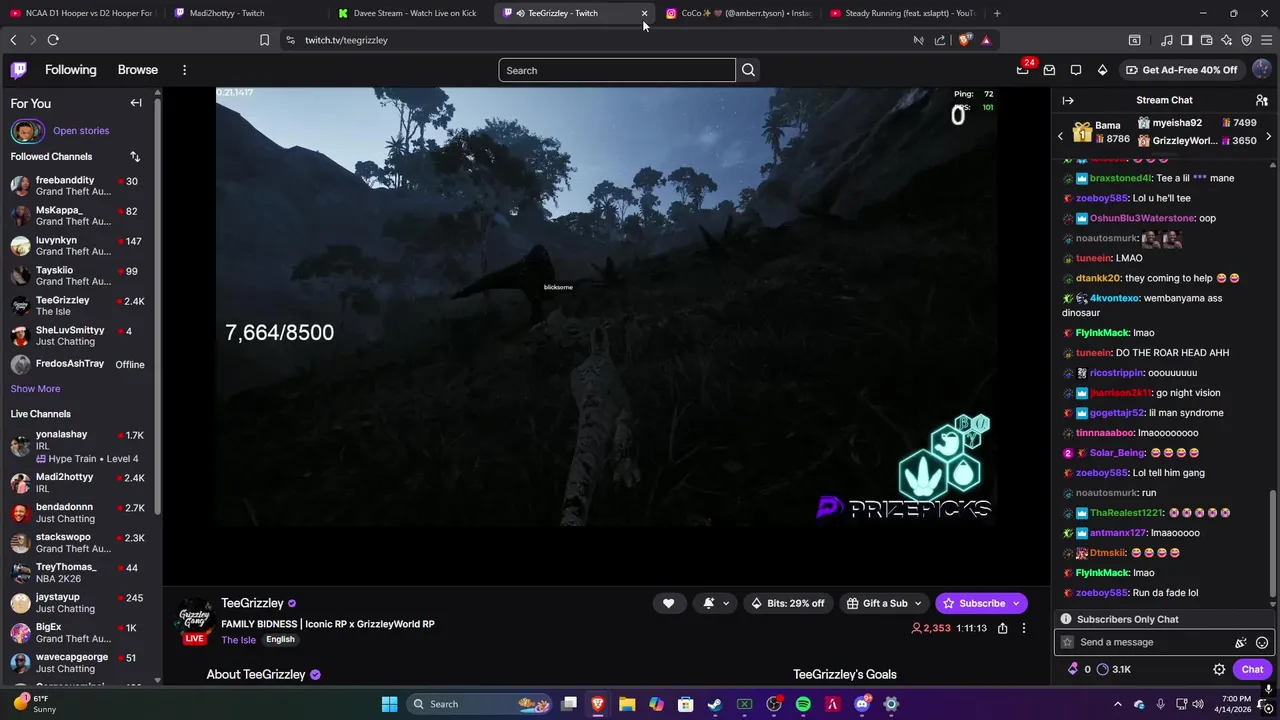
Task: Open Twitch notifications with 24 badge
Action: pyautogui.click(x=1023, y=69)
